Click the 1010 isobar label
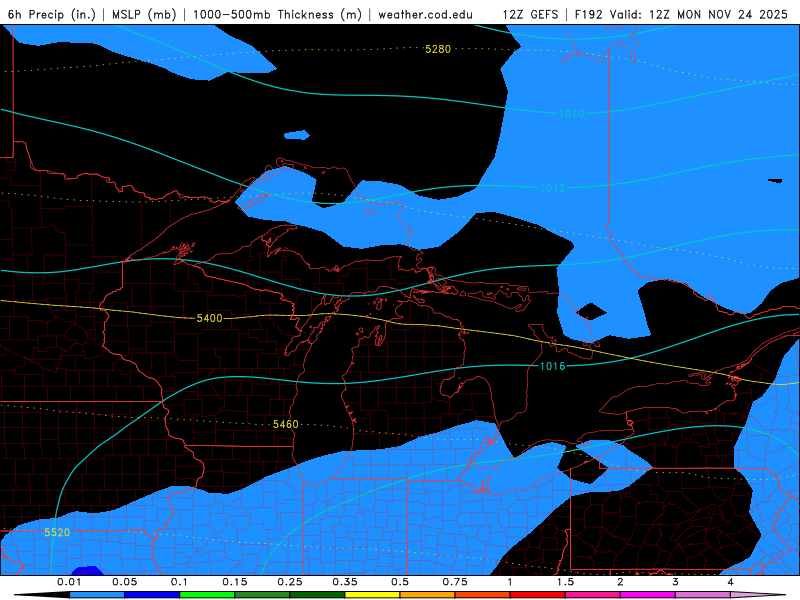Image resolution: width=800 pixels, height=600 pixels. tap(571, 114)
